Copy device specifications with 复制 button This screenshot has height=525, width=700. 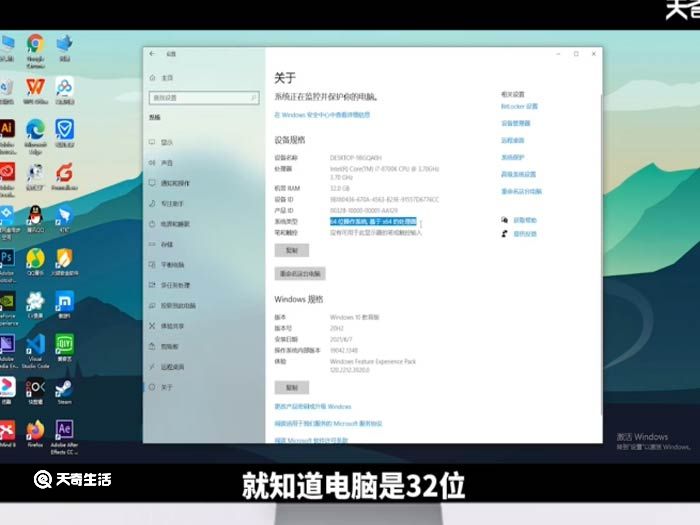point(292,250)
